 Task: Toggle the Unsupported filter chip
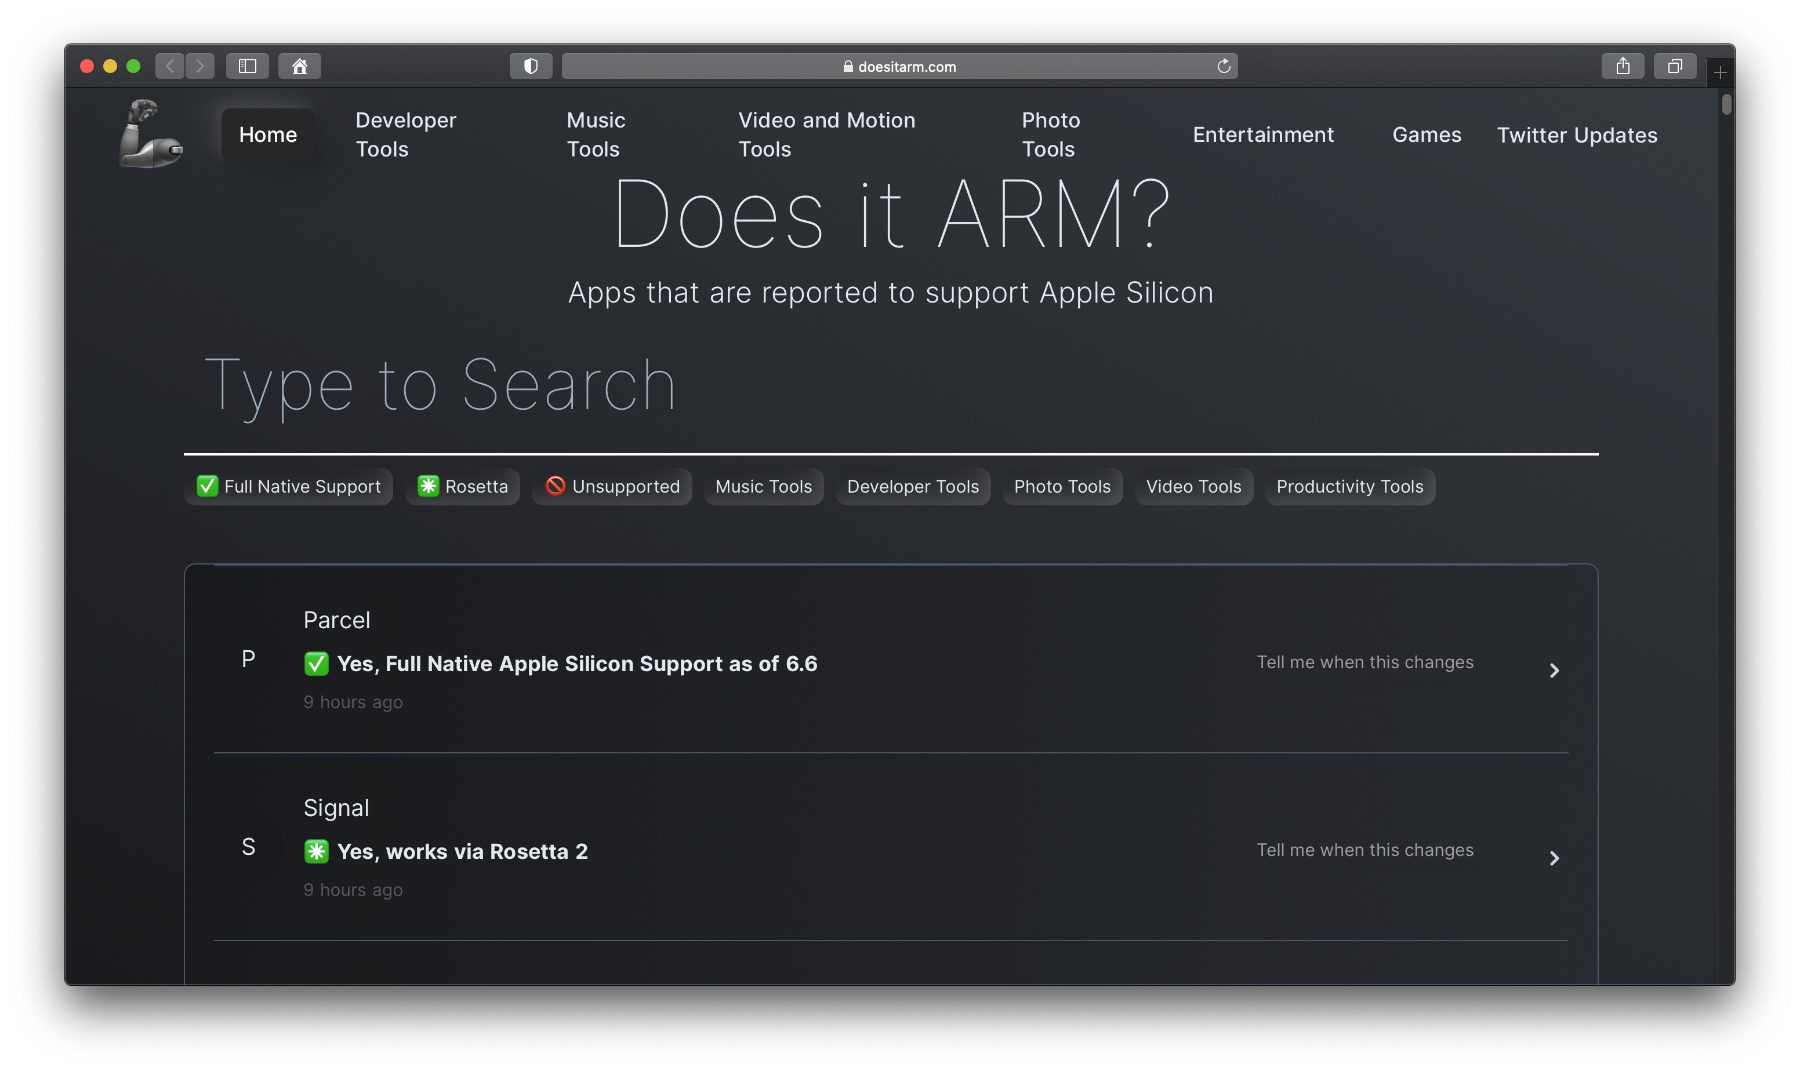tap(612, 487)
